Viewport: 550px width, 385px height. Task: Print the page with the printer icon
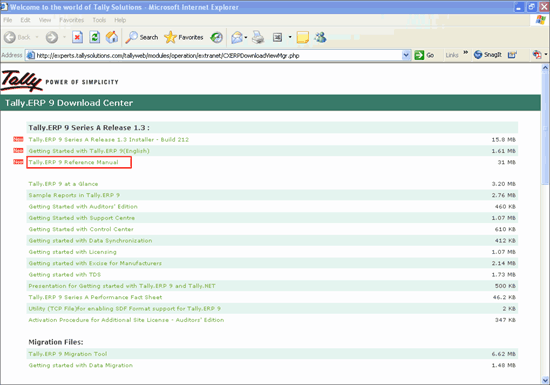tap(258, 37)
